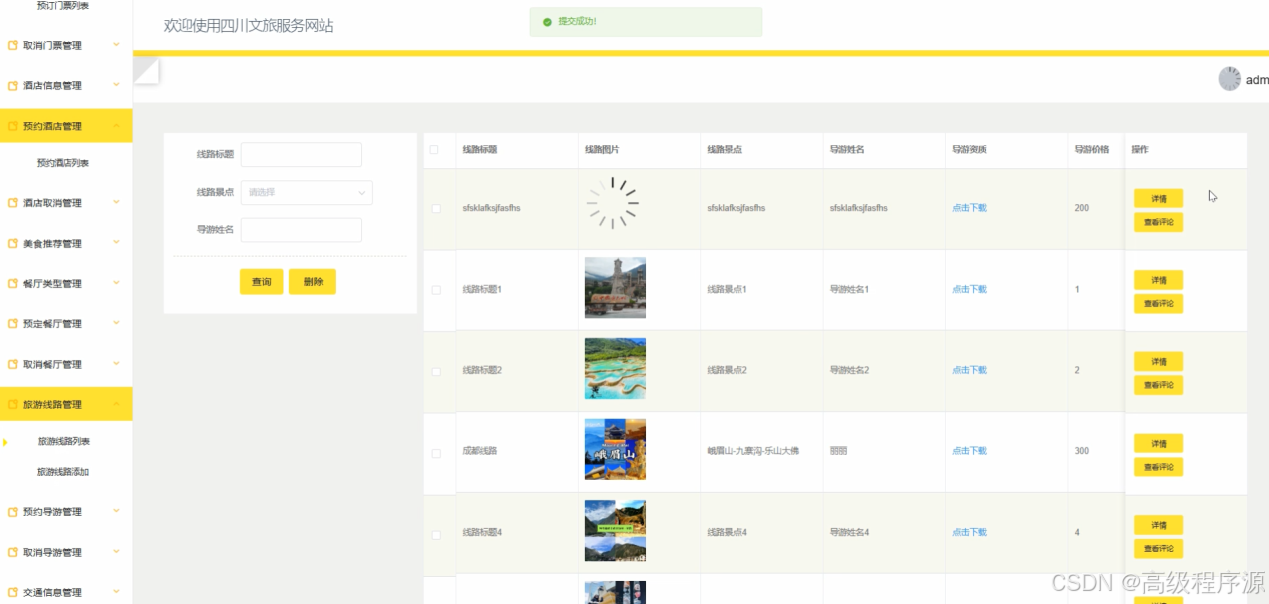Open the 线路标题1 route thumbnail image
This screenshot has height=604, width=1269.
(615, 288)
